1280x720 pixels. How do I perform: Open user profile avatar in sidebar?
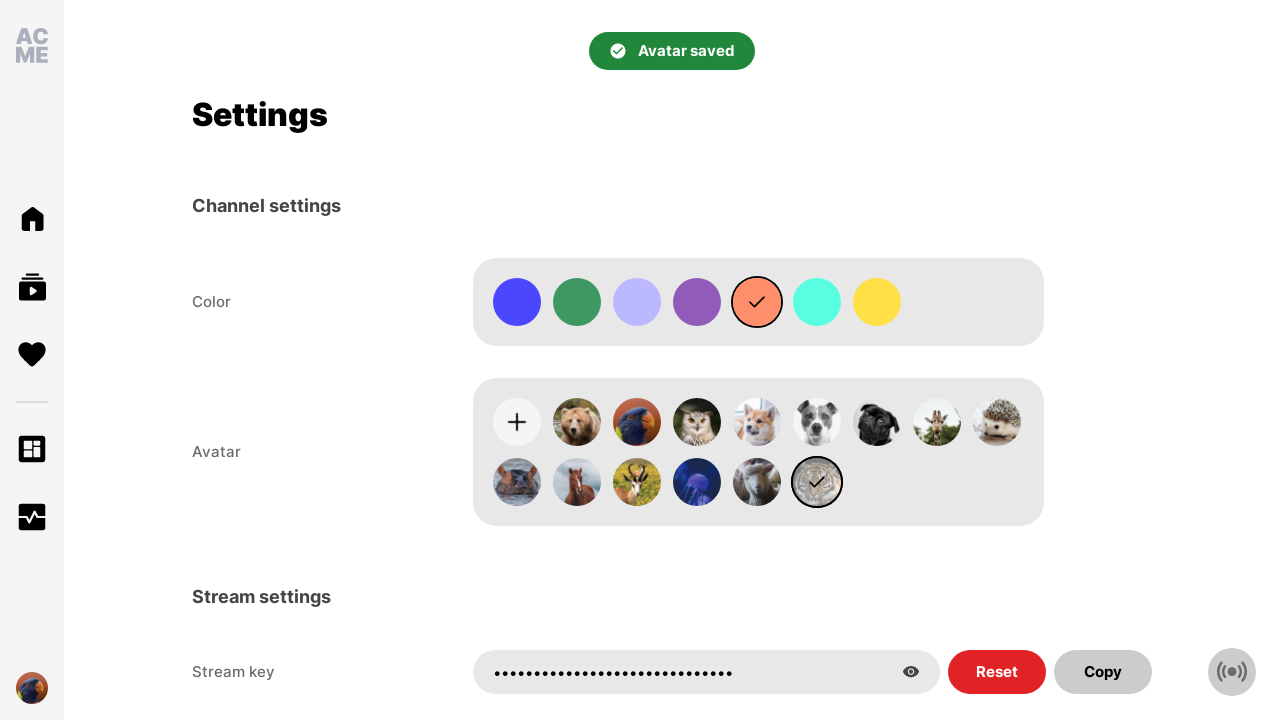pos(32,688)
